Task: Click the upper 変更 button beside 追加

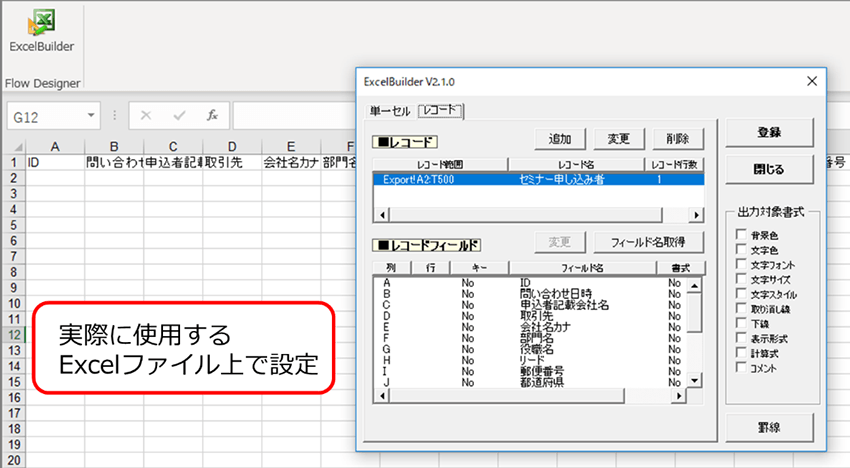Action: point(619,139)
